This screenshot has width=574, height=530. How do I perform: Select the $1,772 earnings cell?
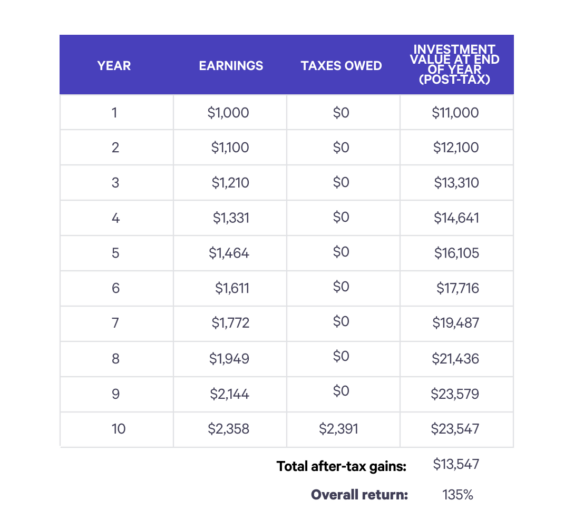coord(230,323)
